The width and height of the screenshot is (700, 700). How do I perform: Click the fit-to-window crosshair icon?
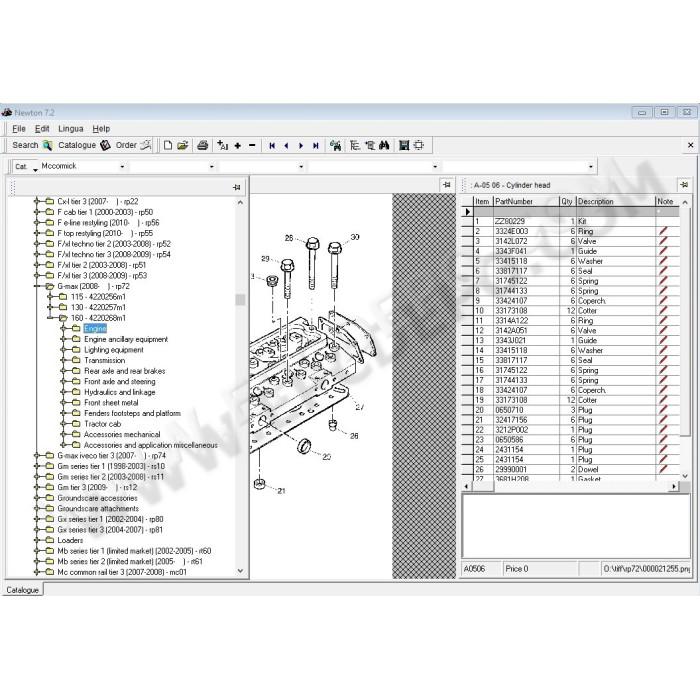419,145
